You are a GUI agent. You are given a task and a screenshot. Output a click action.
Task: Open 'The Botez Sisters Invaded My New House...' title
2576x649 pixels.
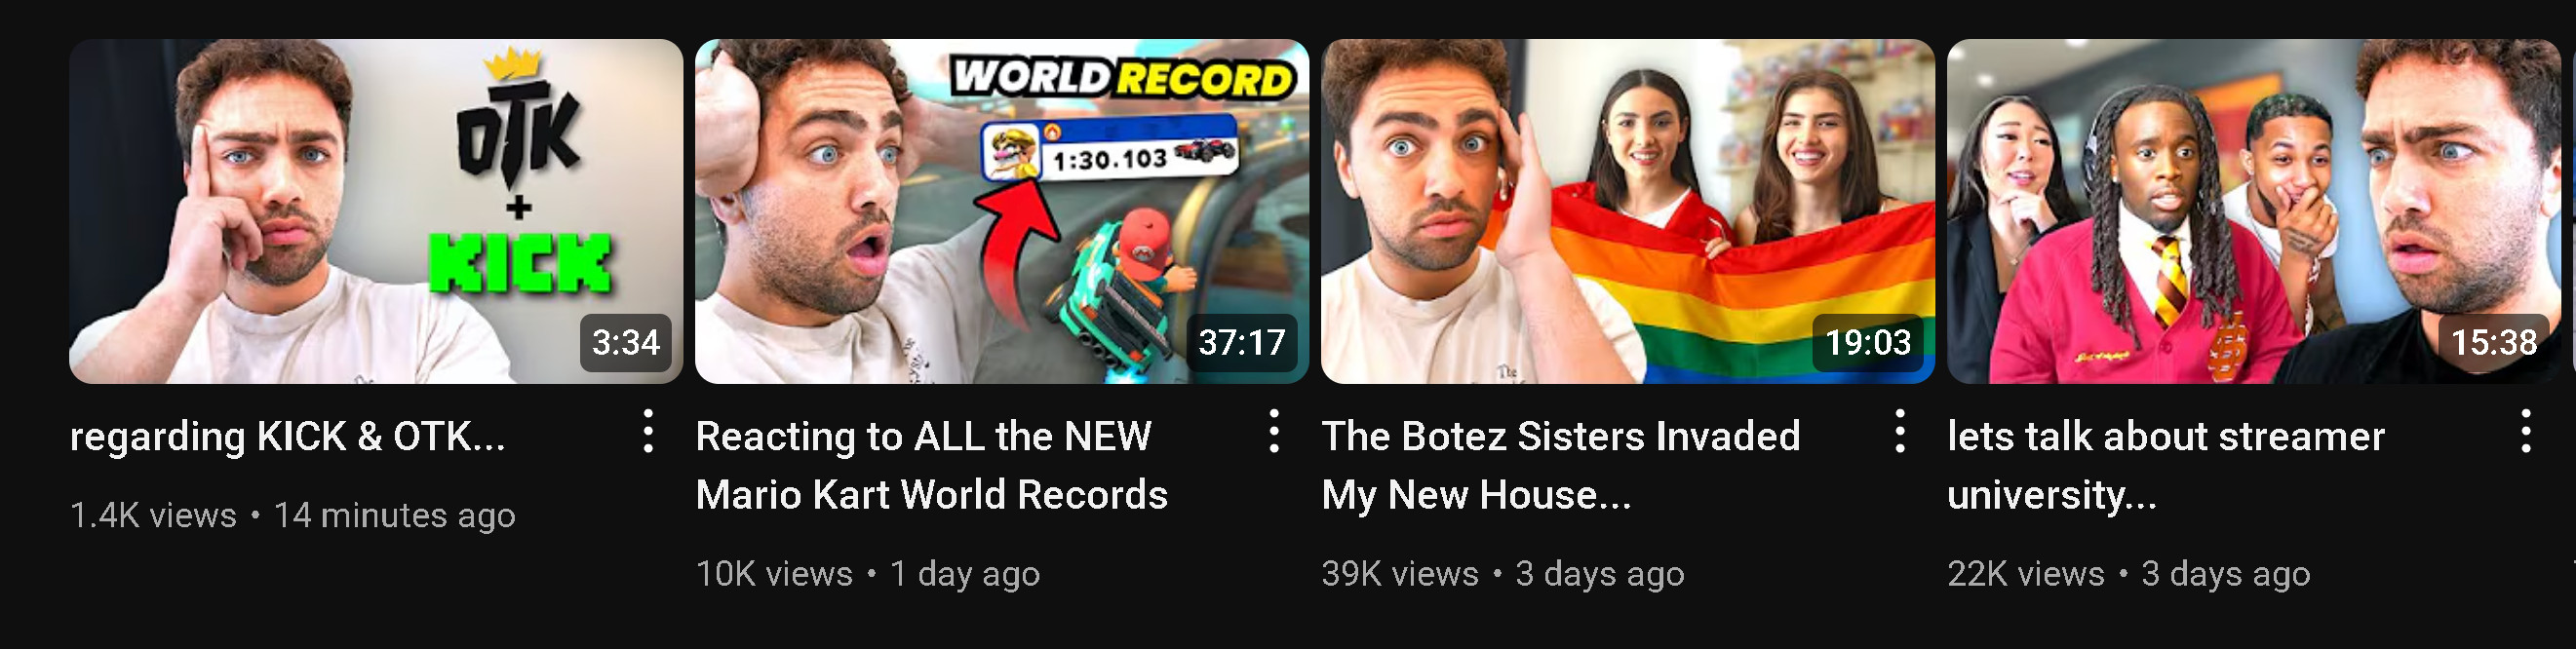coord(1561,466)
